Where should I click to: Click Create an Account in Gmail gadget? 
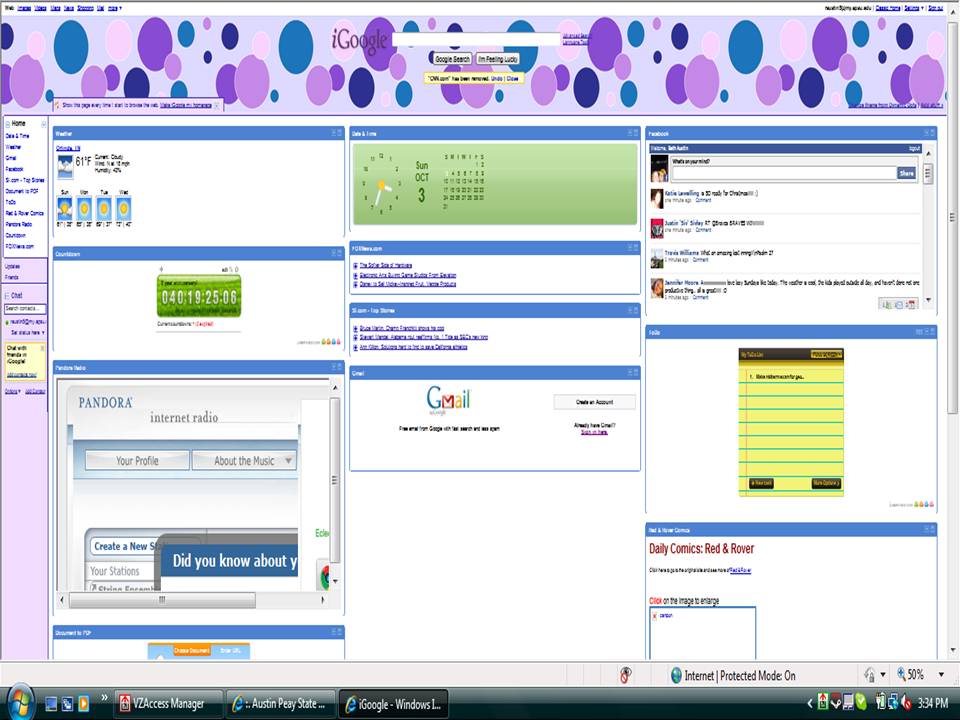tap(594, 402)
